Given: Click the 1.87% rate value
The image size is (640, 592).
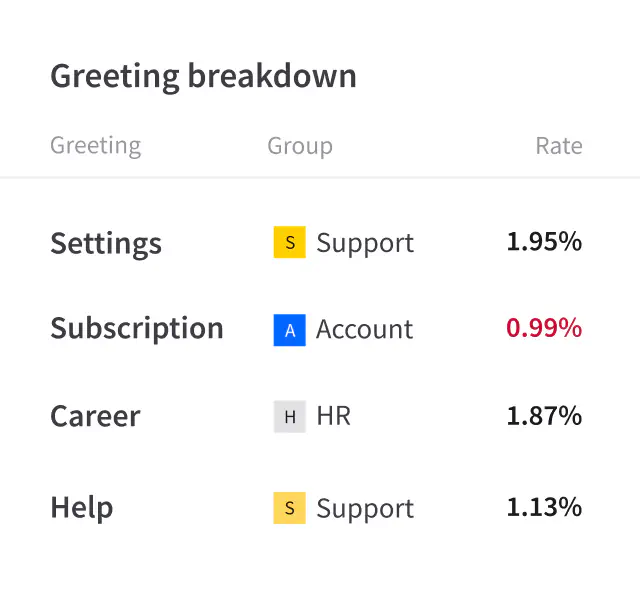Looking at the screenshot, I should pyautogui.click(x=544, y=416).
